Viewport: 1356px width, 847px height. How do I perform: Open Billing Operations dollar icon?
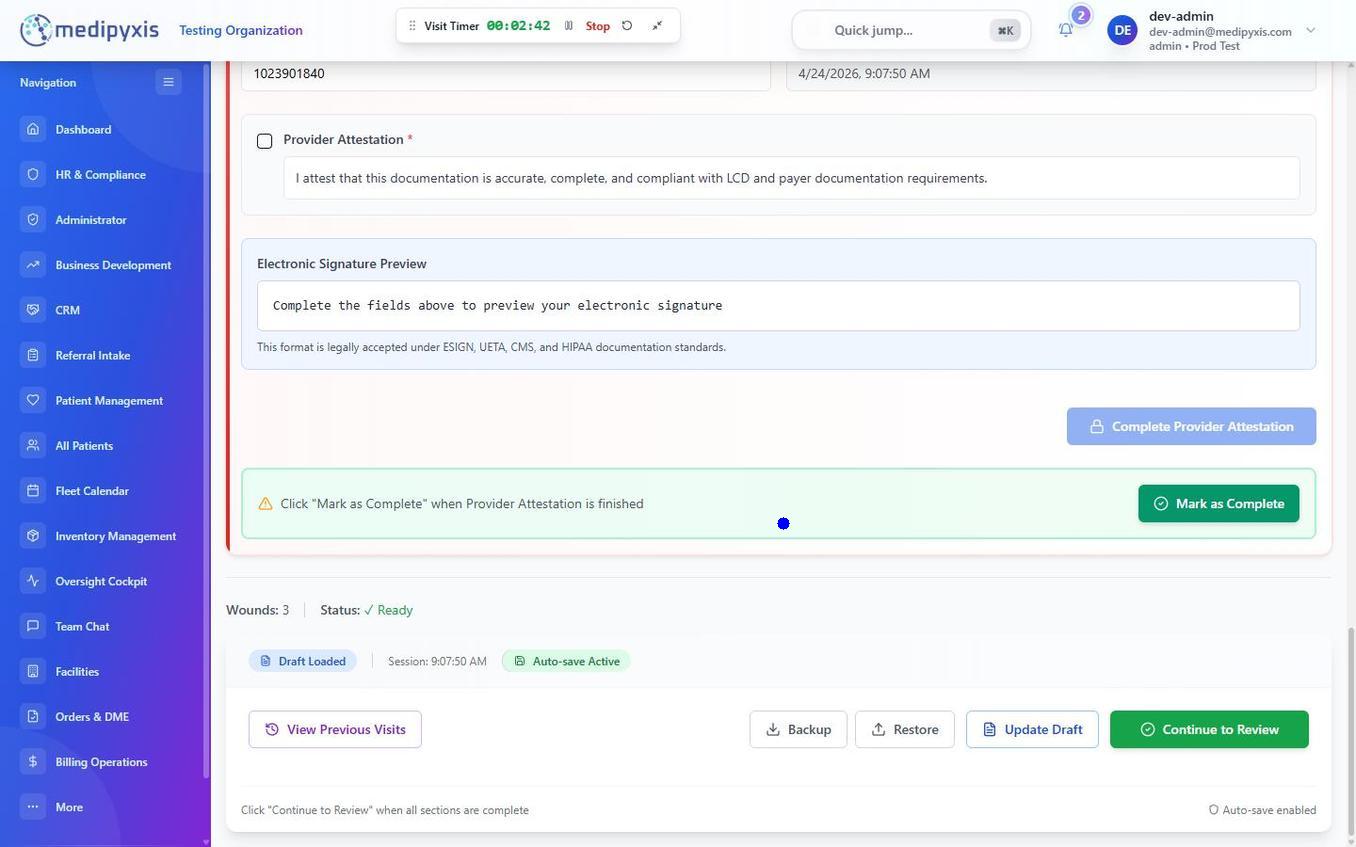click(x=33, y=762)
